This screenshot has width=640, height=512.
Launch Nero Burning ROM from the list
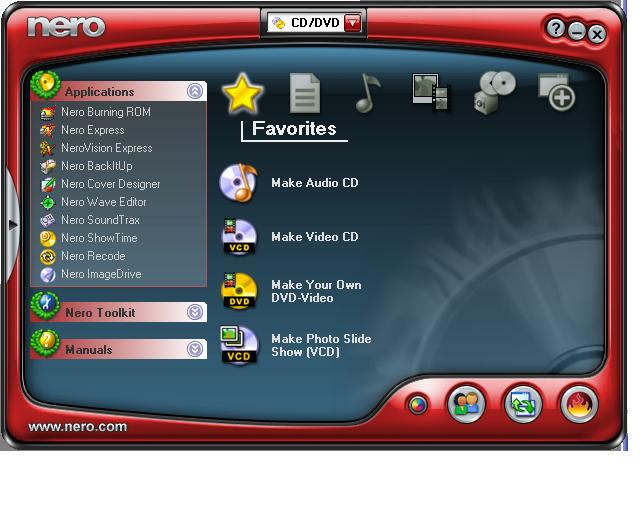pyautogui.click(x=106, y=112)
